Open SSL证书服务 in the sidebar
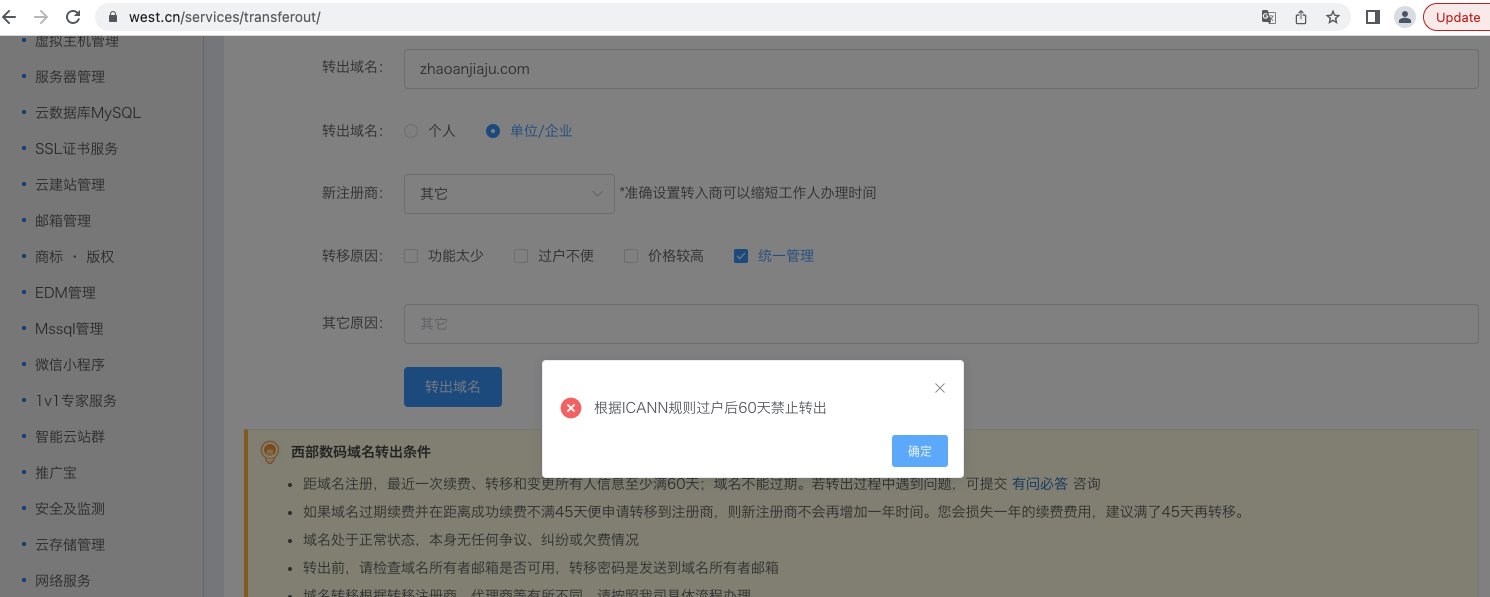This screenshot has width=1490, height=597. click(x=76, y=149)
